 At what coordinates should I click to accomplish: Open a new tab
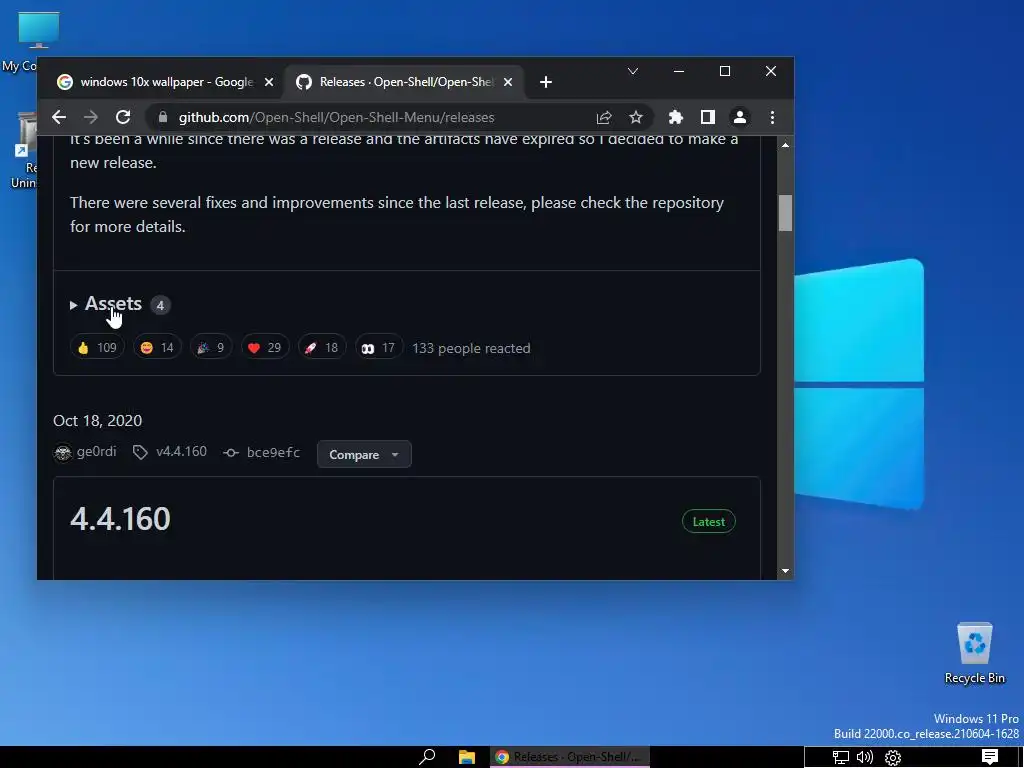coord(546,82)
